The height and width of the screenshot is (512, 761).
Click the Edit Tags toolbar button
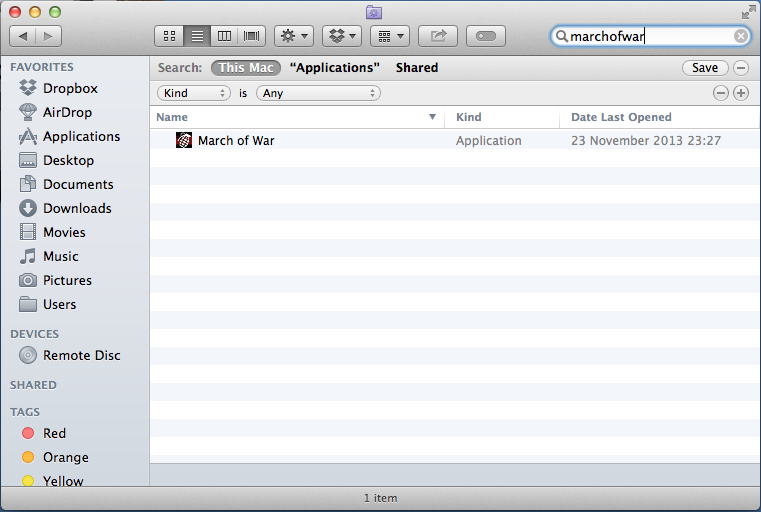click(x=486, y=36)
